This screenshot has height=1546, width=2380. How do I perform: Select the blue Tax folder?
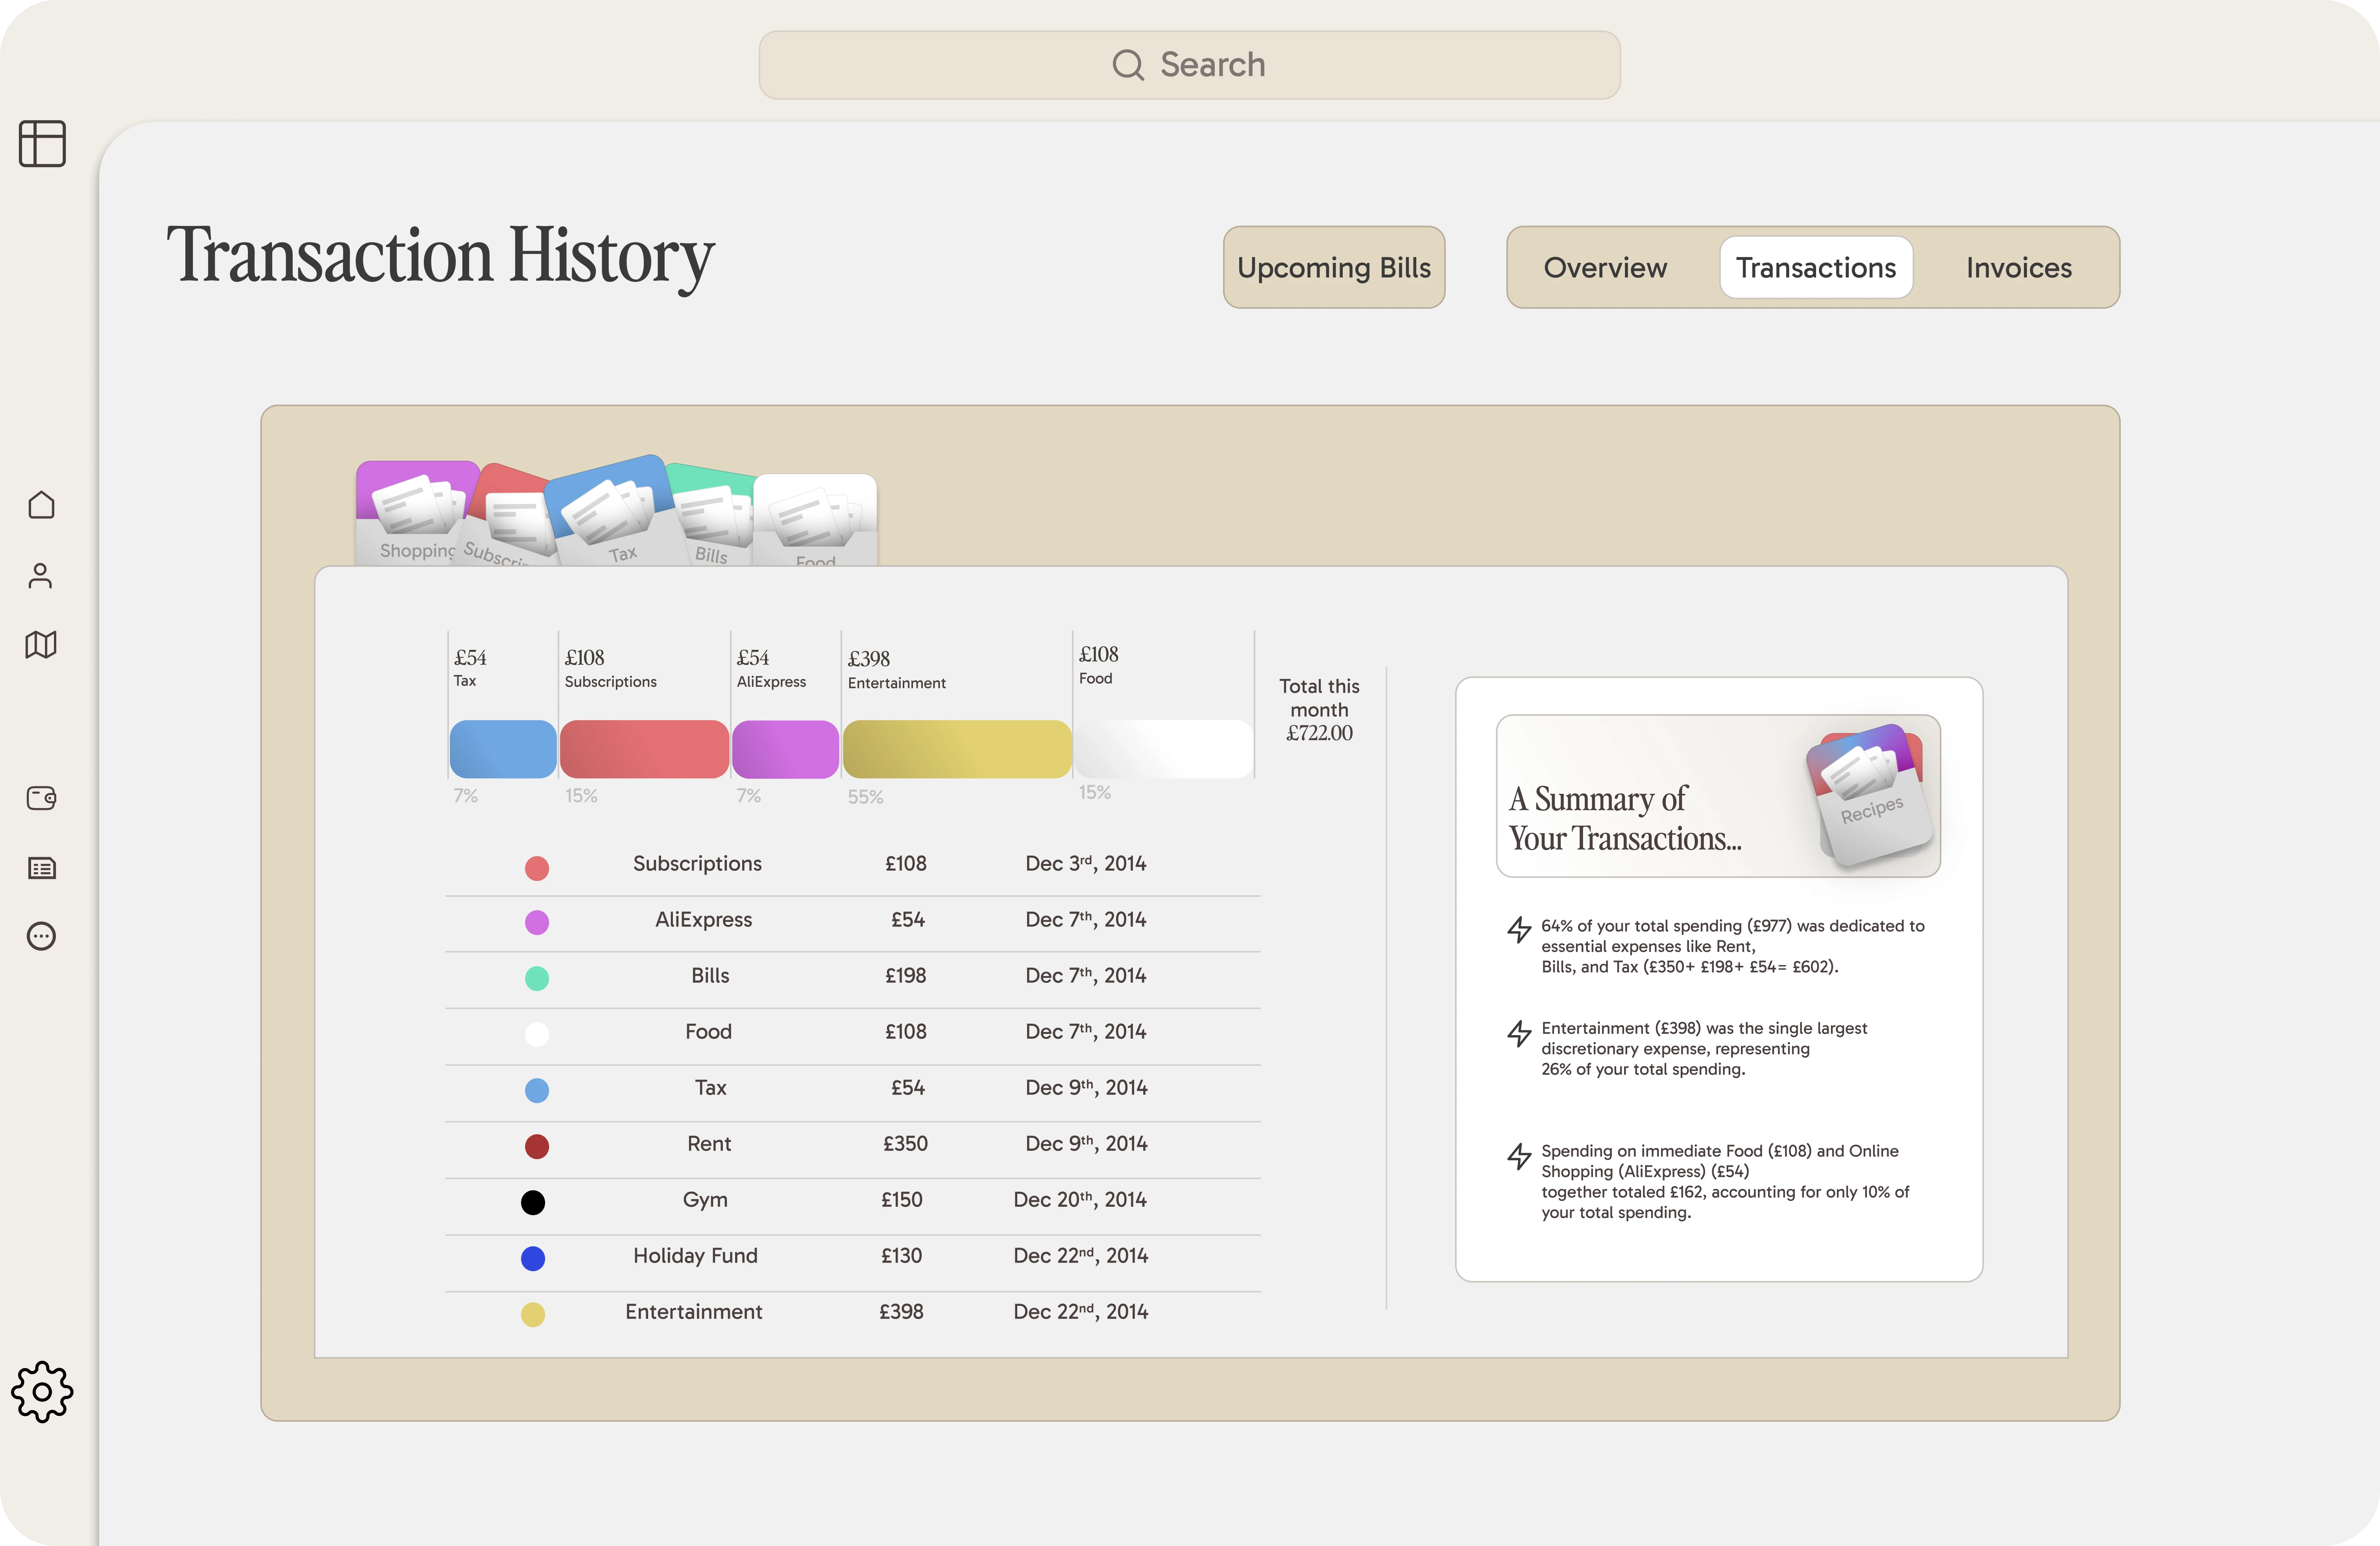[x=610, y=510]
